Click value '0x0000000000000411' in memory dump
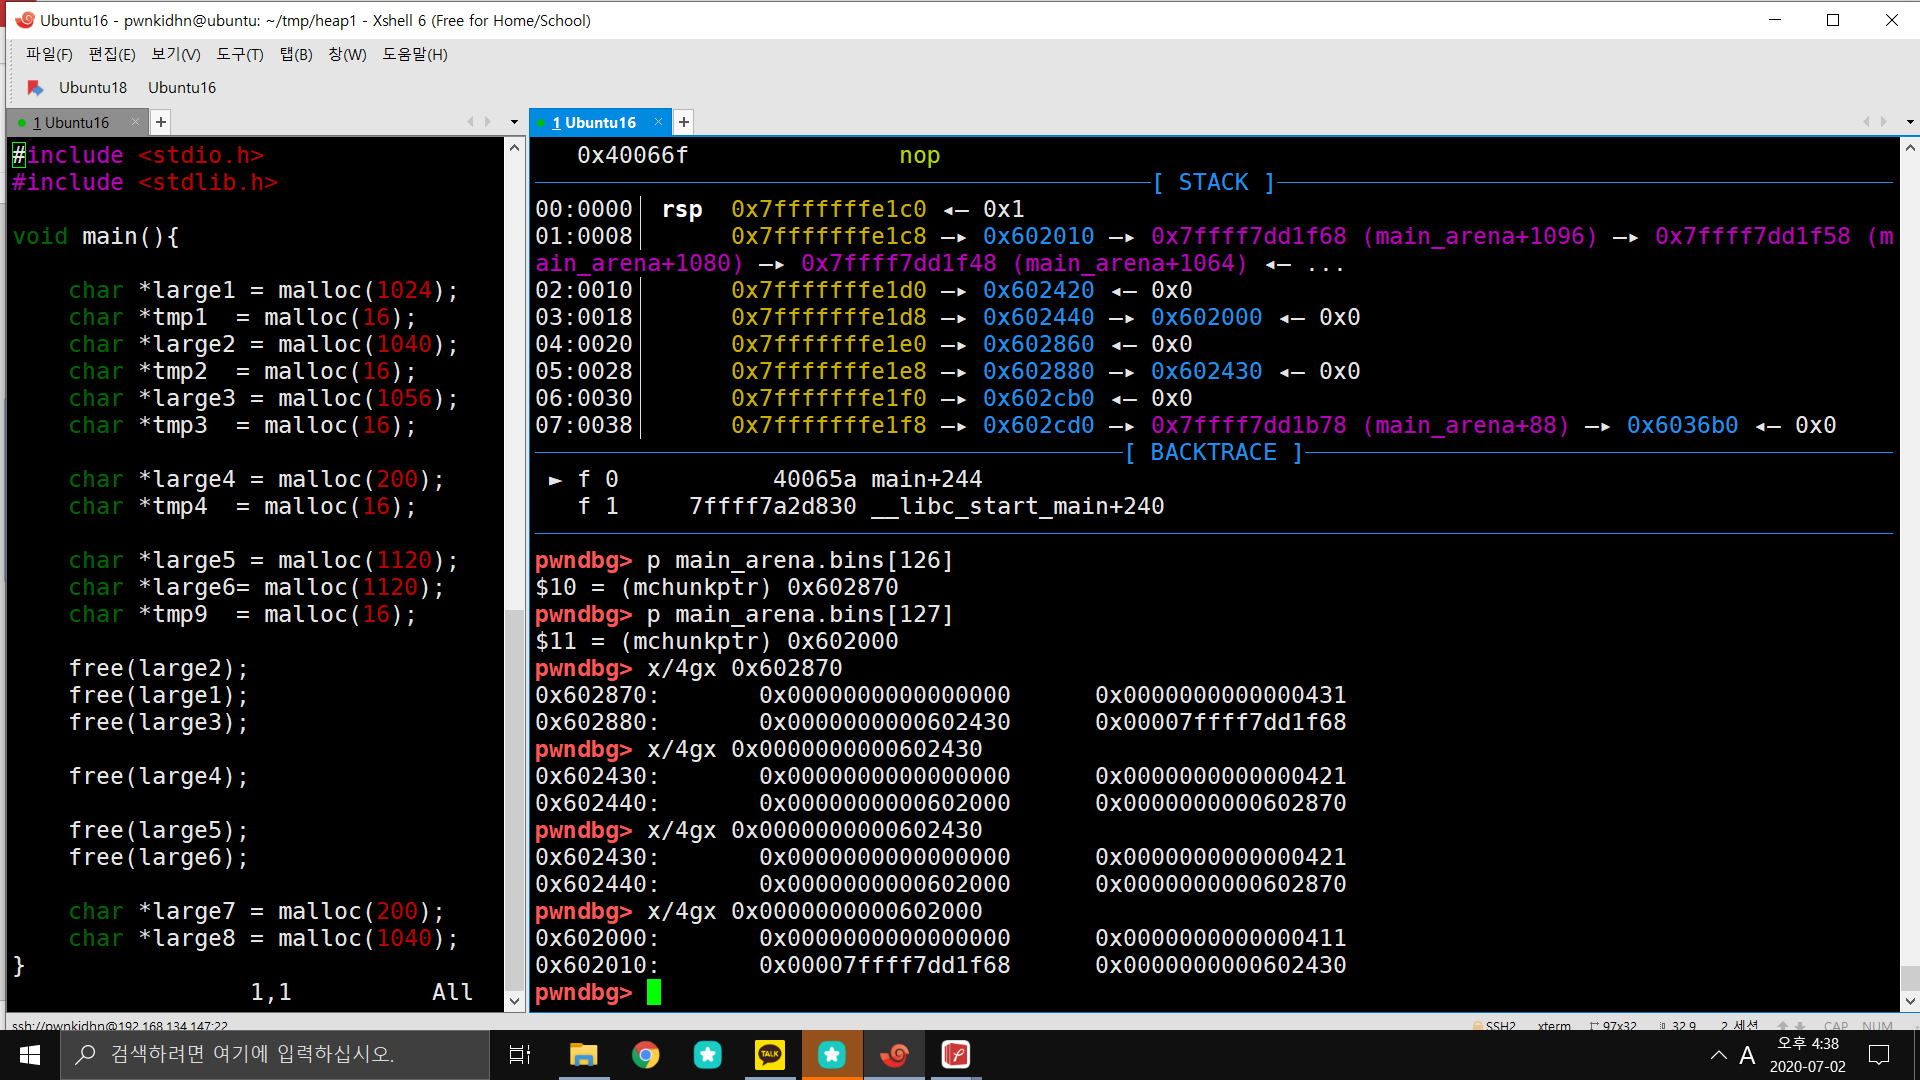Viewport: 1920px width, 1080px height. click(x=1220, y=938)
